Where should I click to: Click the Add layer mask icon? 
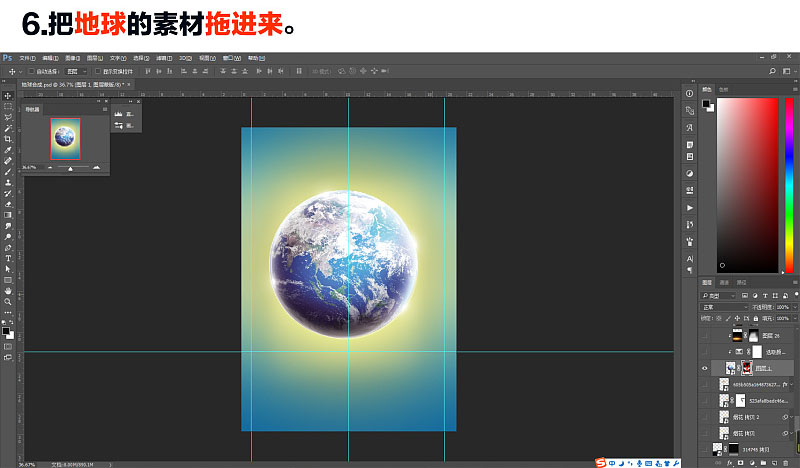[740, 463]
